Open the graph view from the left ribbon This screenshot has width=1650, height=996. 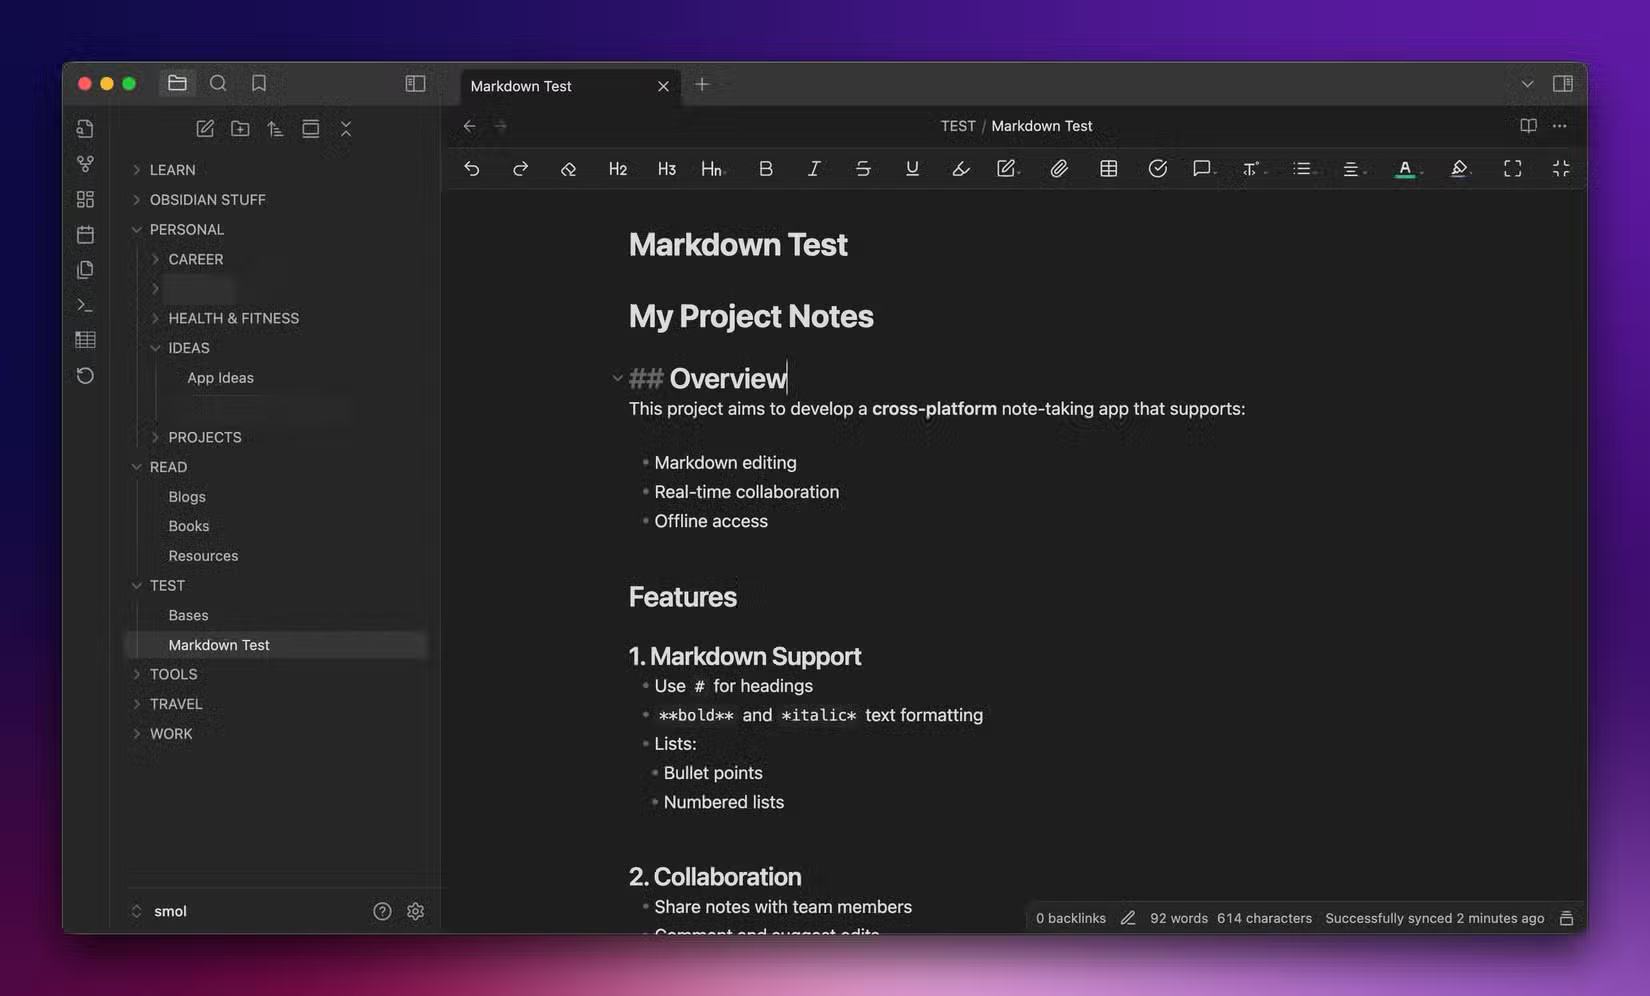85,163
